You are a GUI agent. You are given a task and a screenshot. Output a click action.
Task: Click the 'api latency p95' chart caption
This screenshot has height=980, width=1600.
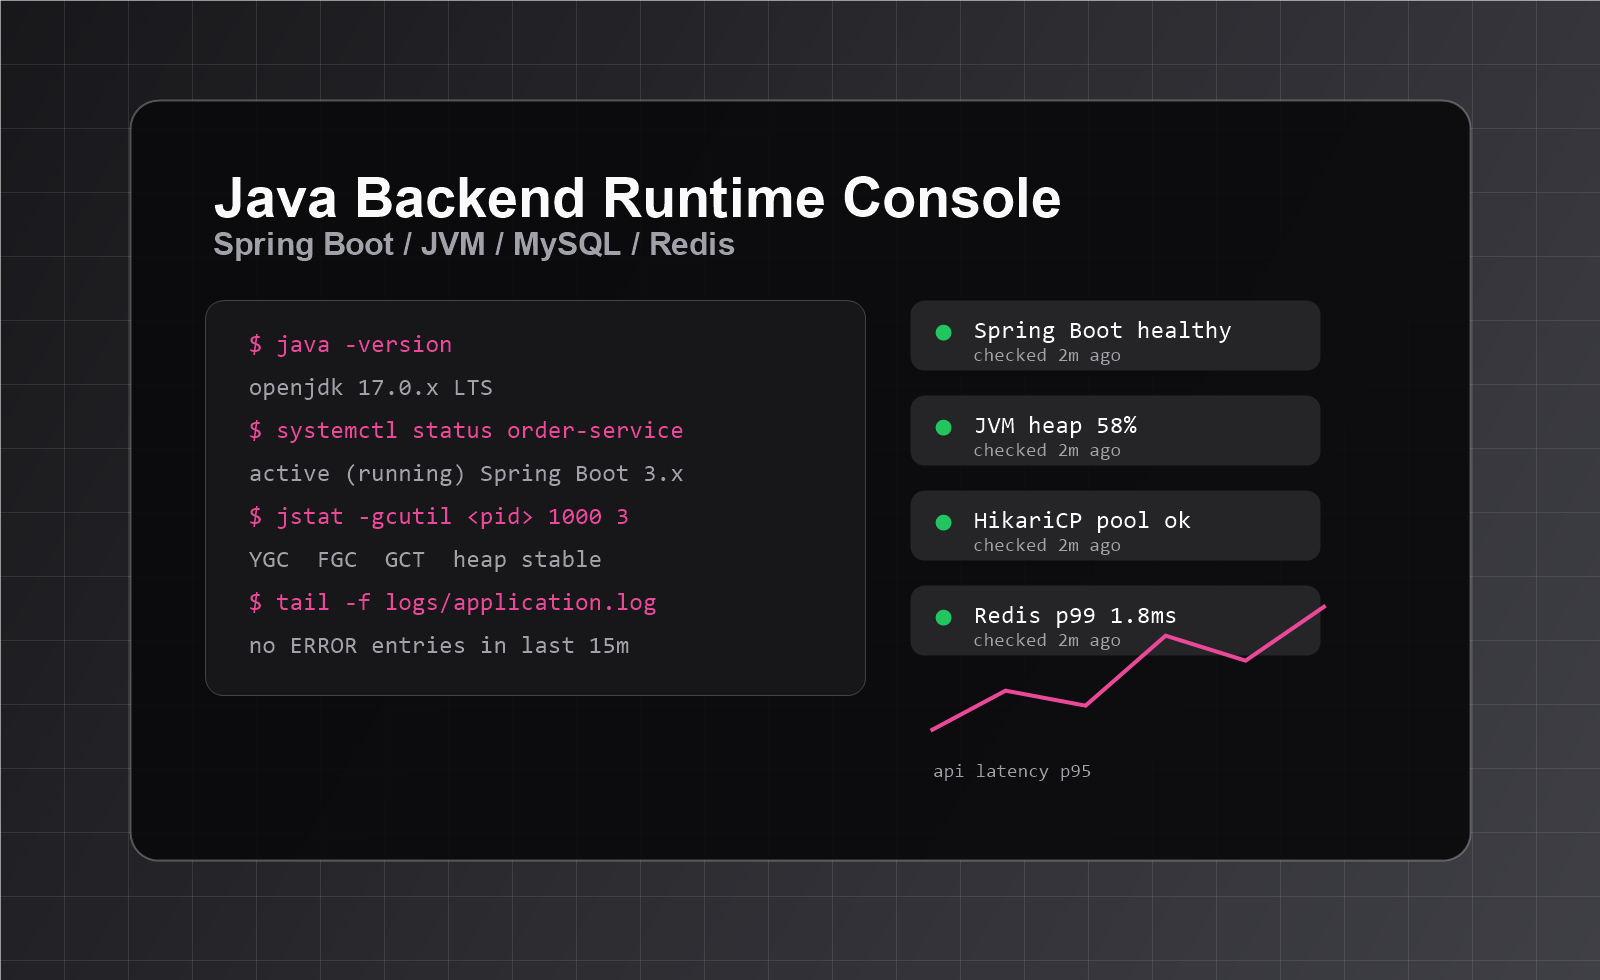click(1012, 771)
